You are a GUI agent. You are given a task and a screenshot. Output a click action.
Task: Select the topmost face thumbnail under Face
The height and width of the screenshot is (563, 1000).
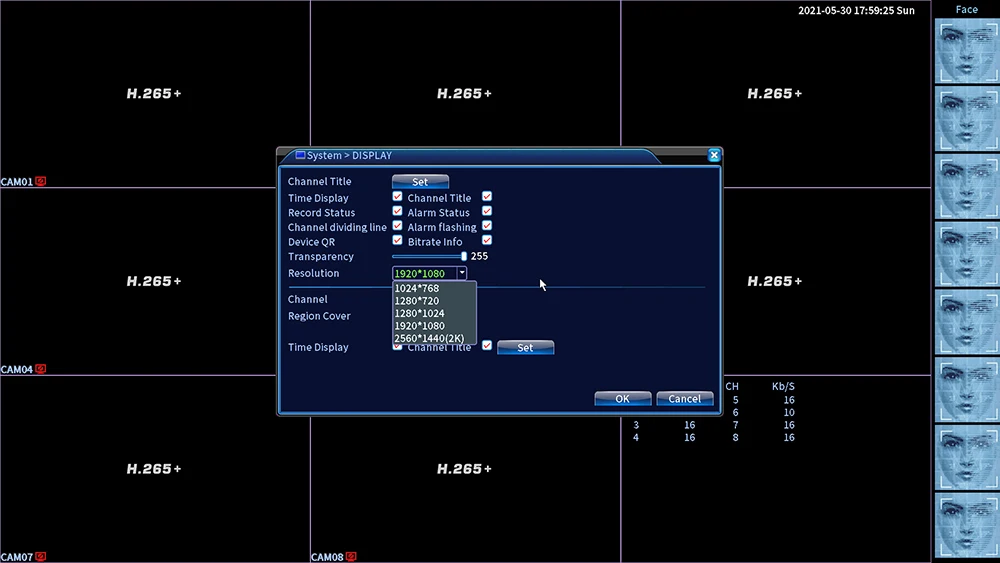966,51
